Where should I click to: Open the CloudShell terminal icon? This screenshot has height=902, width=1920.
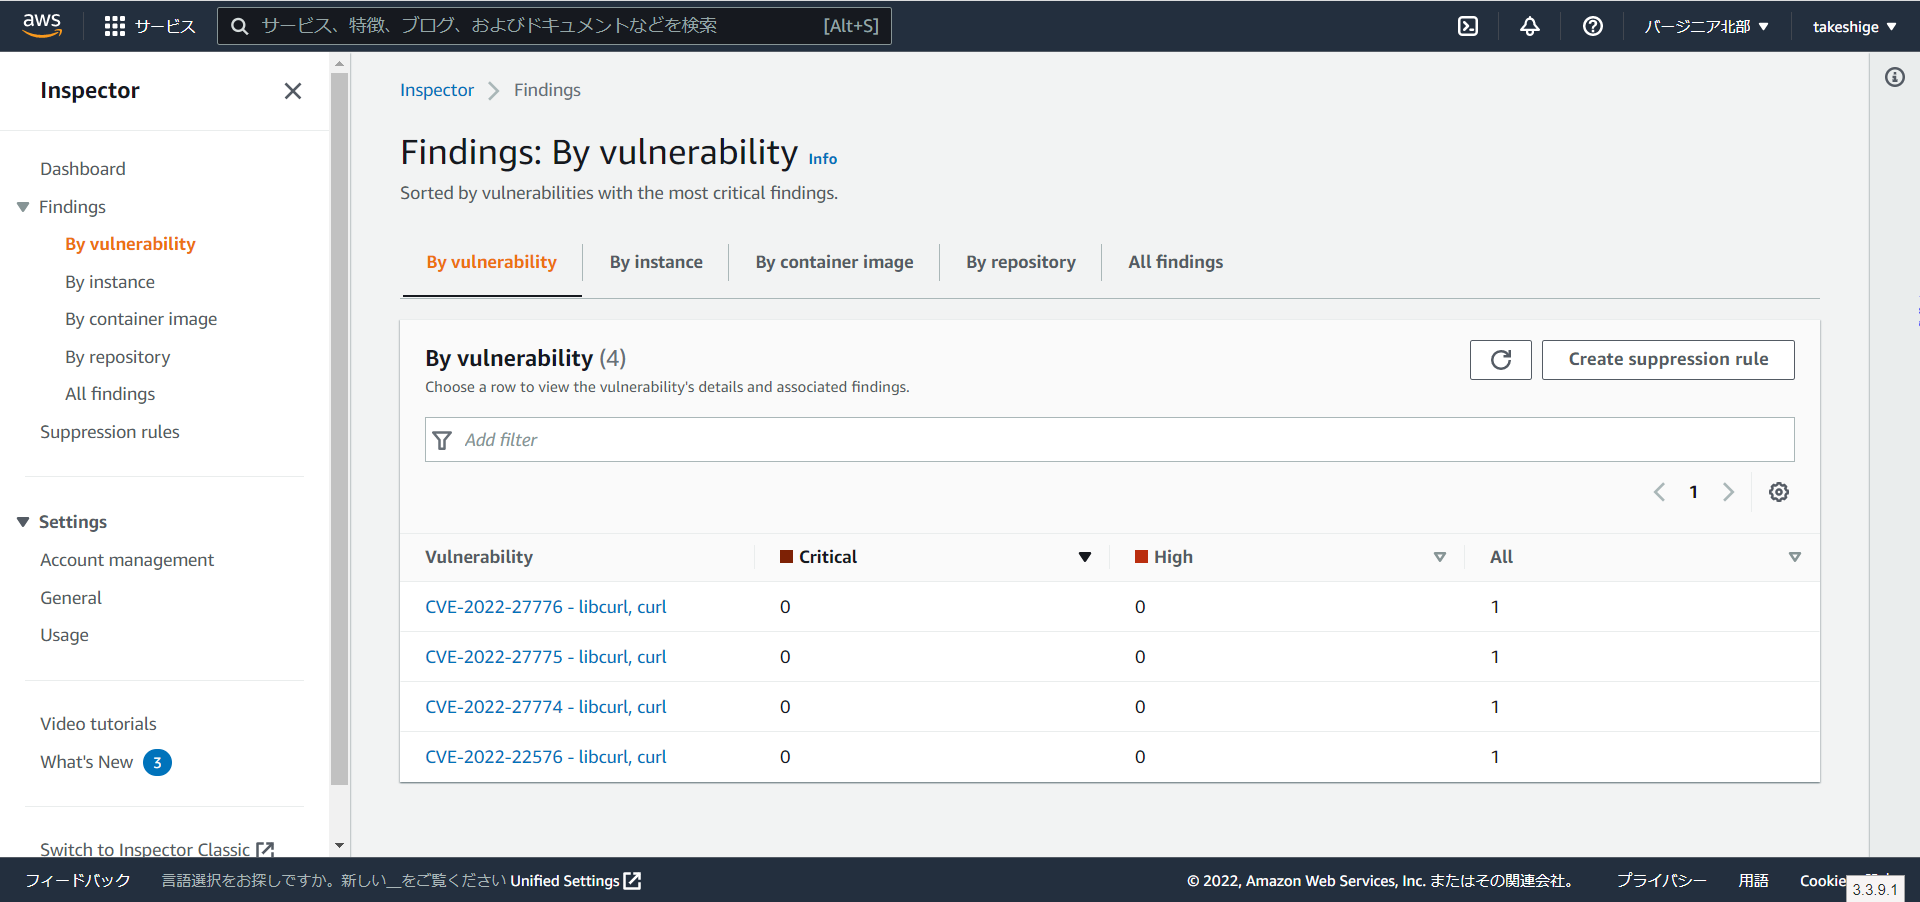1468,27
